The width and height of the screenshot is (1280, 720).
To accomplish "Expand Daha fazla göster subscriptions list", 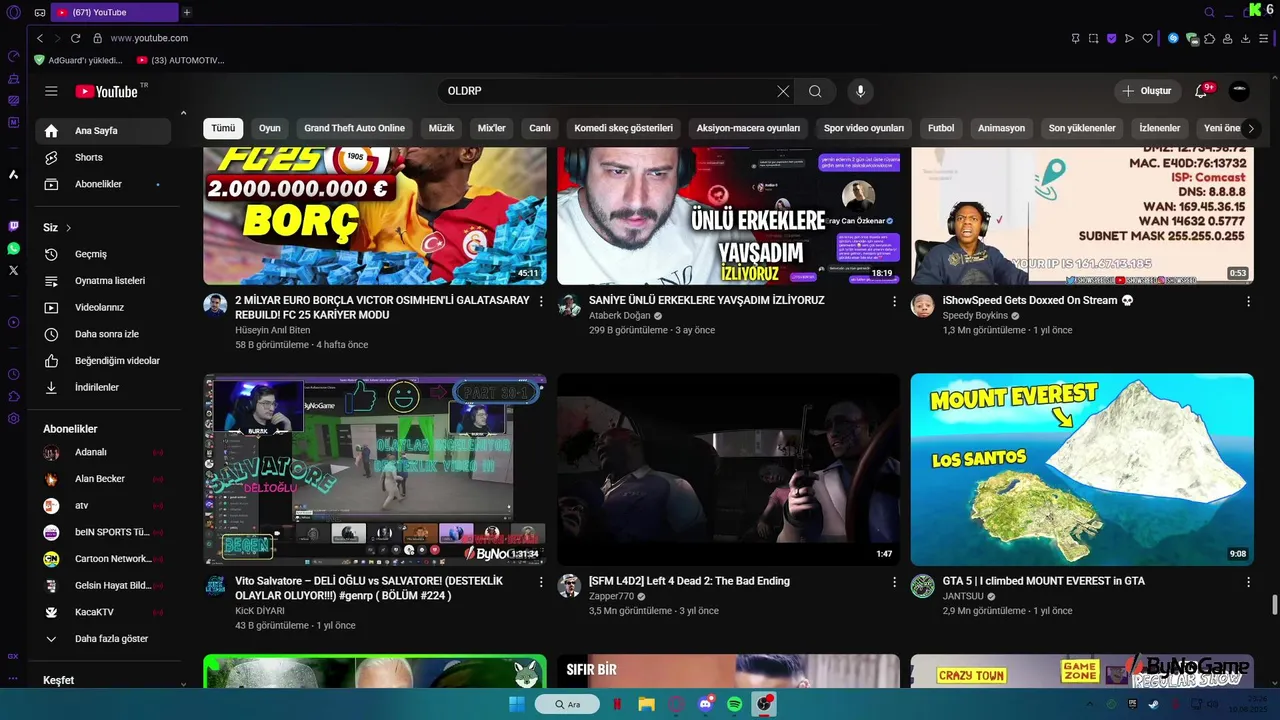I will [103, 639].
